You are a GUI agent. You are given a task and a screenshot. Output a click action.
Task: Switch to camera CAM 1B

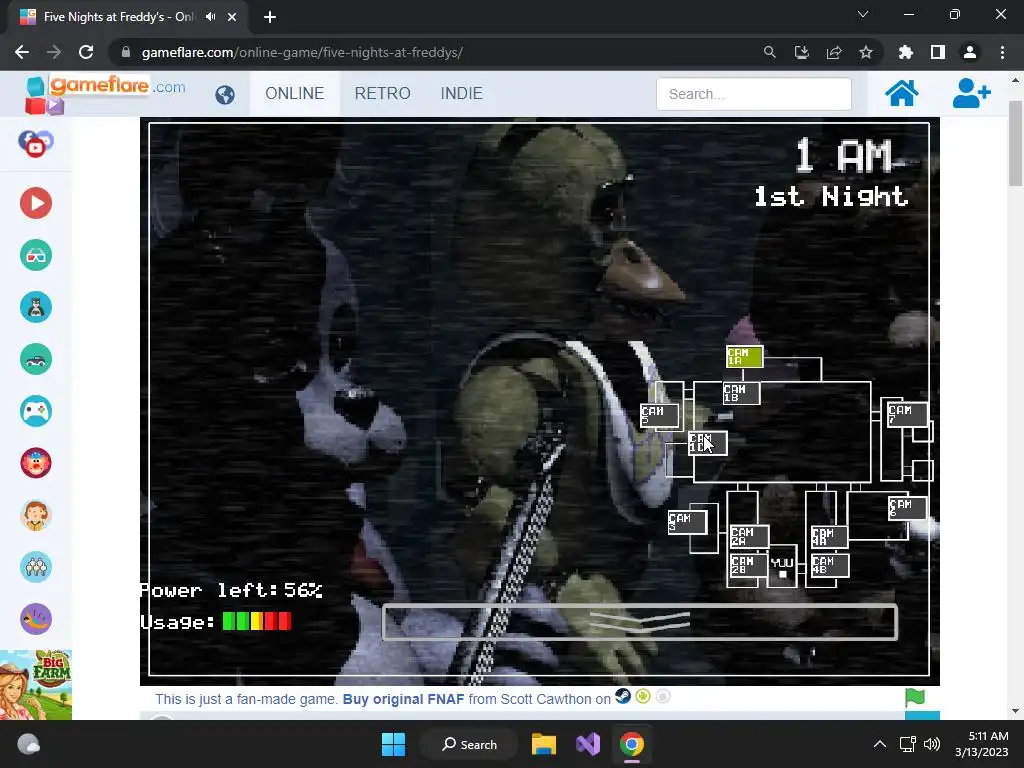[x=741, y=393]
